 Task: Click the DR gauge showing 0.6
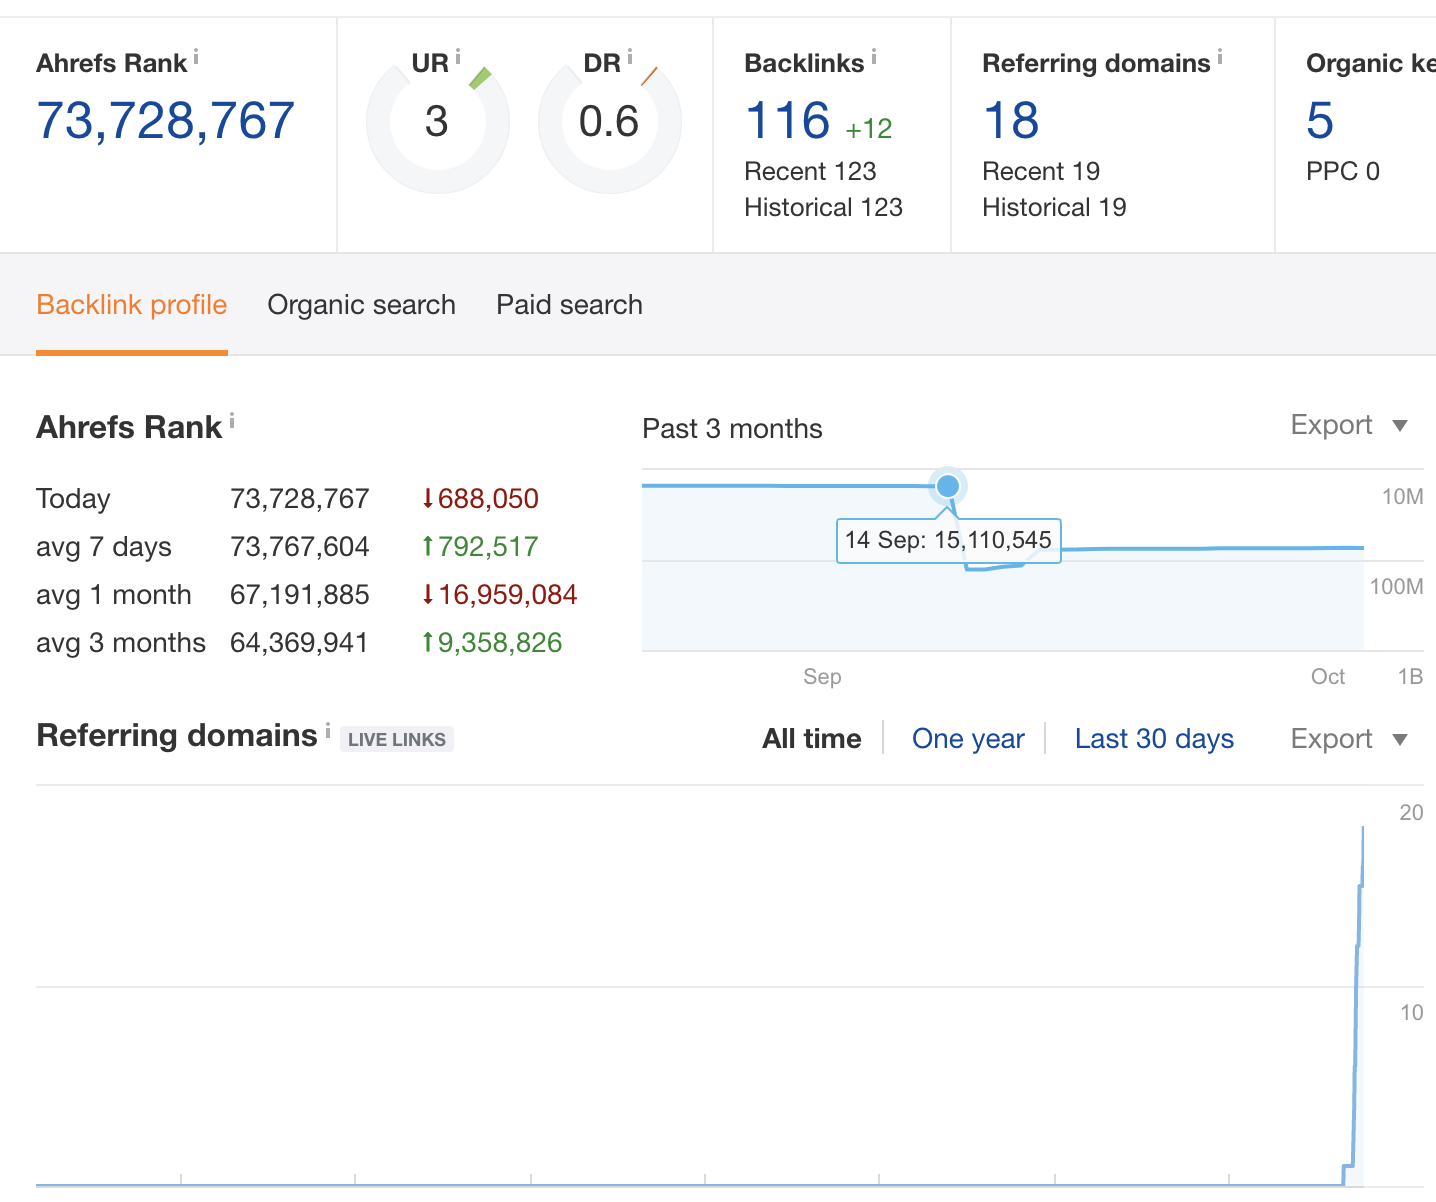(x=610, y=122)
